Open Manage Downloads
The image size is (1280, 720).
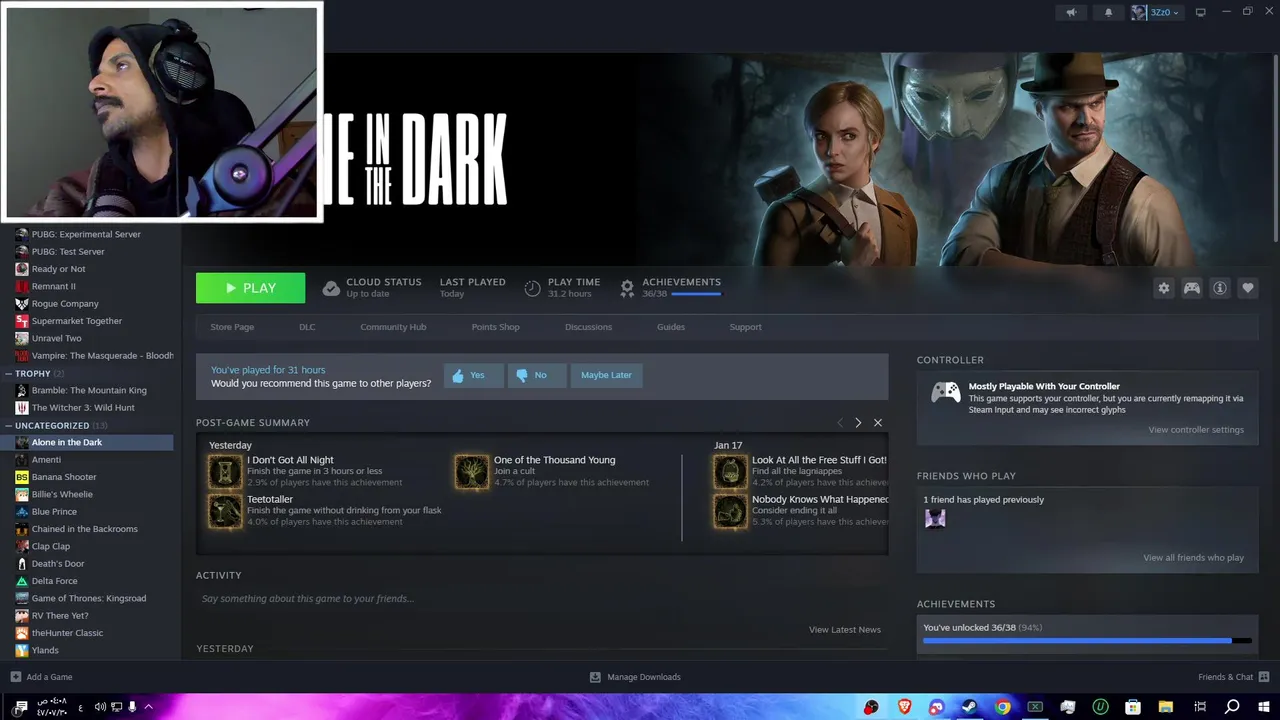click(635, 677)
